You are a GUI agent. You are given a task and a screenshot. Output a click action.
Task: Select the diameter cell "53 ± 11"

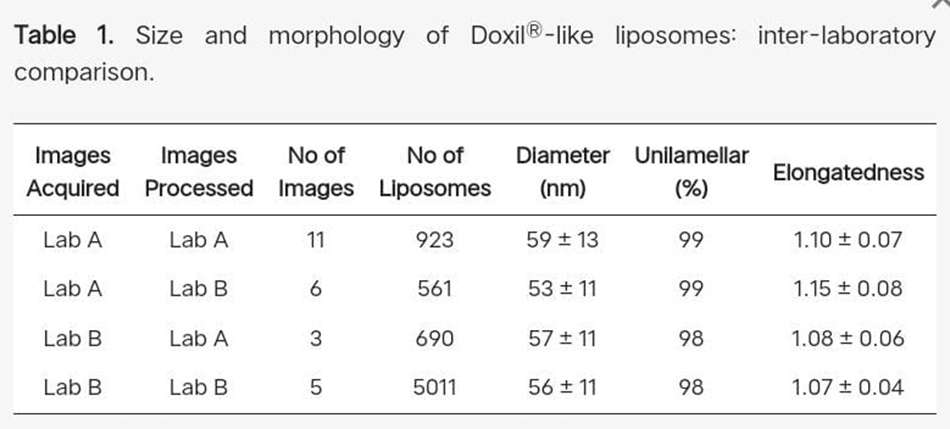[x=563, y=289]
